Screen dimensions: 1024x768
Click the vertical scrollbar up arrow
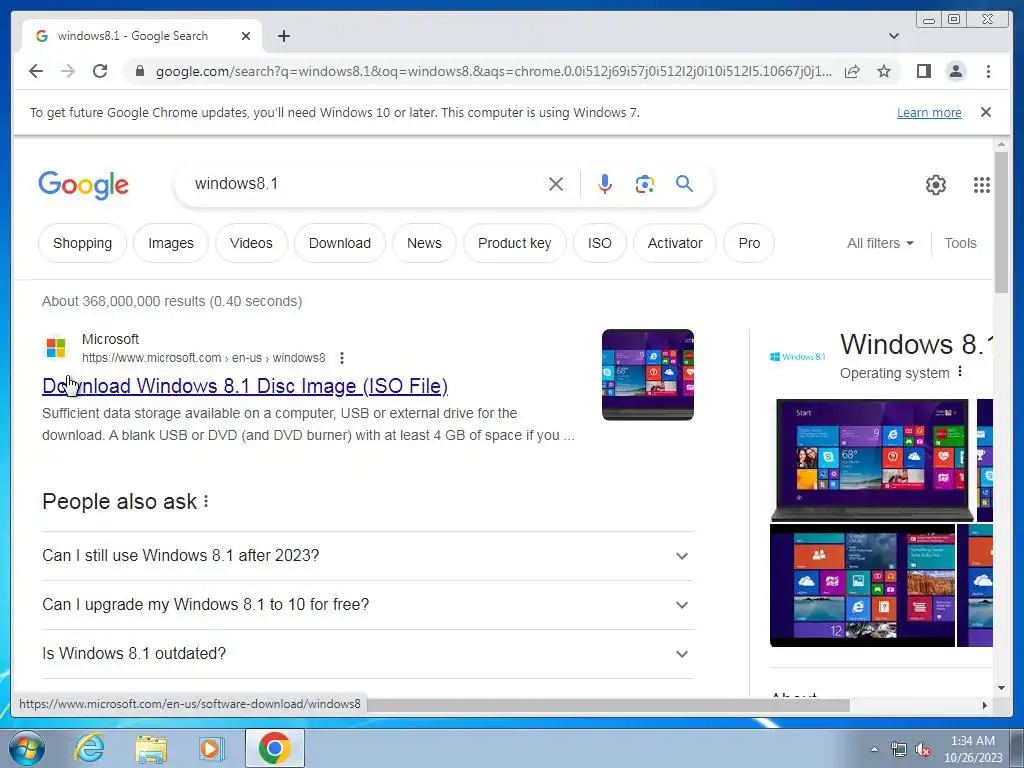tap(1002, 144)
